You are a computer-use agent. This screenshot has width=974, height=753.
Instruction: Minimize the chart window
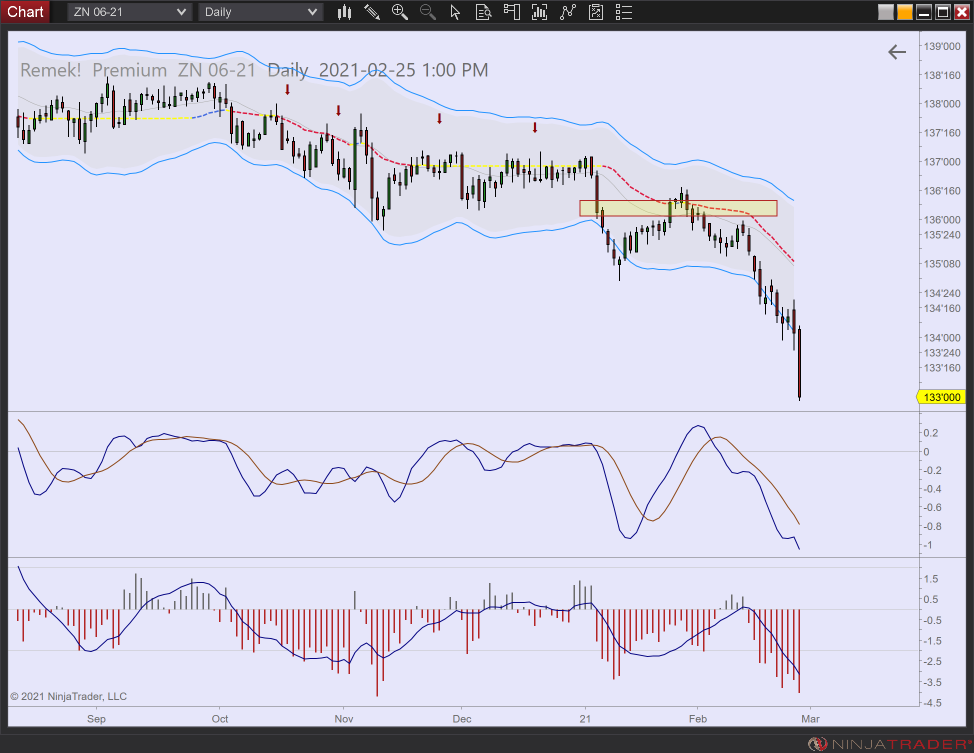pyautogui.click(x=924, y=12)
